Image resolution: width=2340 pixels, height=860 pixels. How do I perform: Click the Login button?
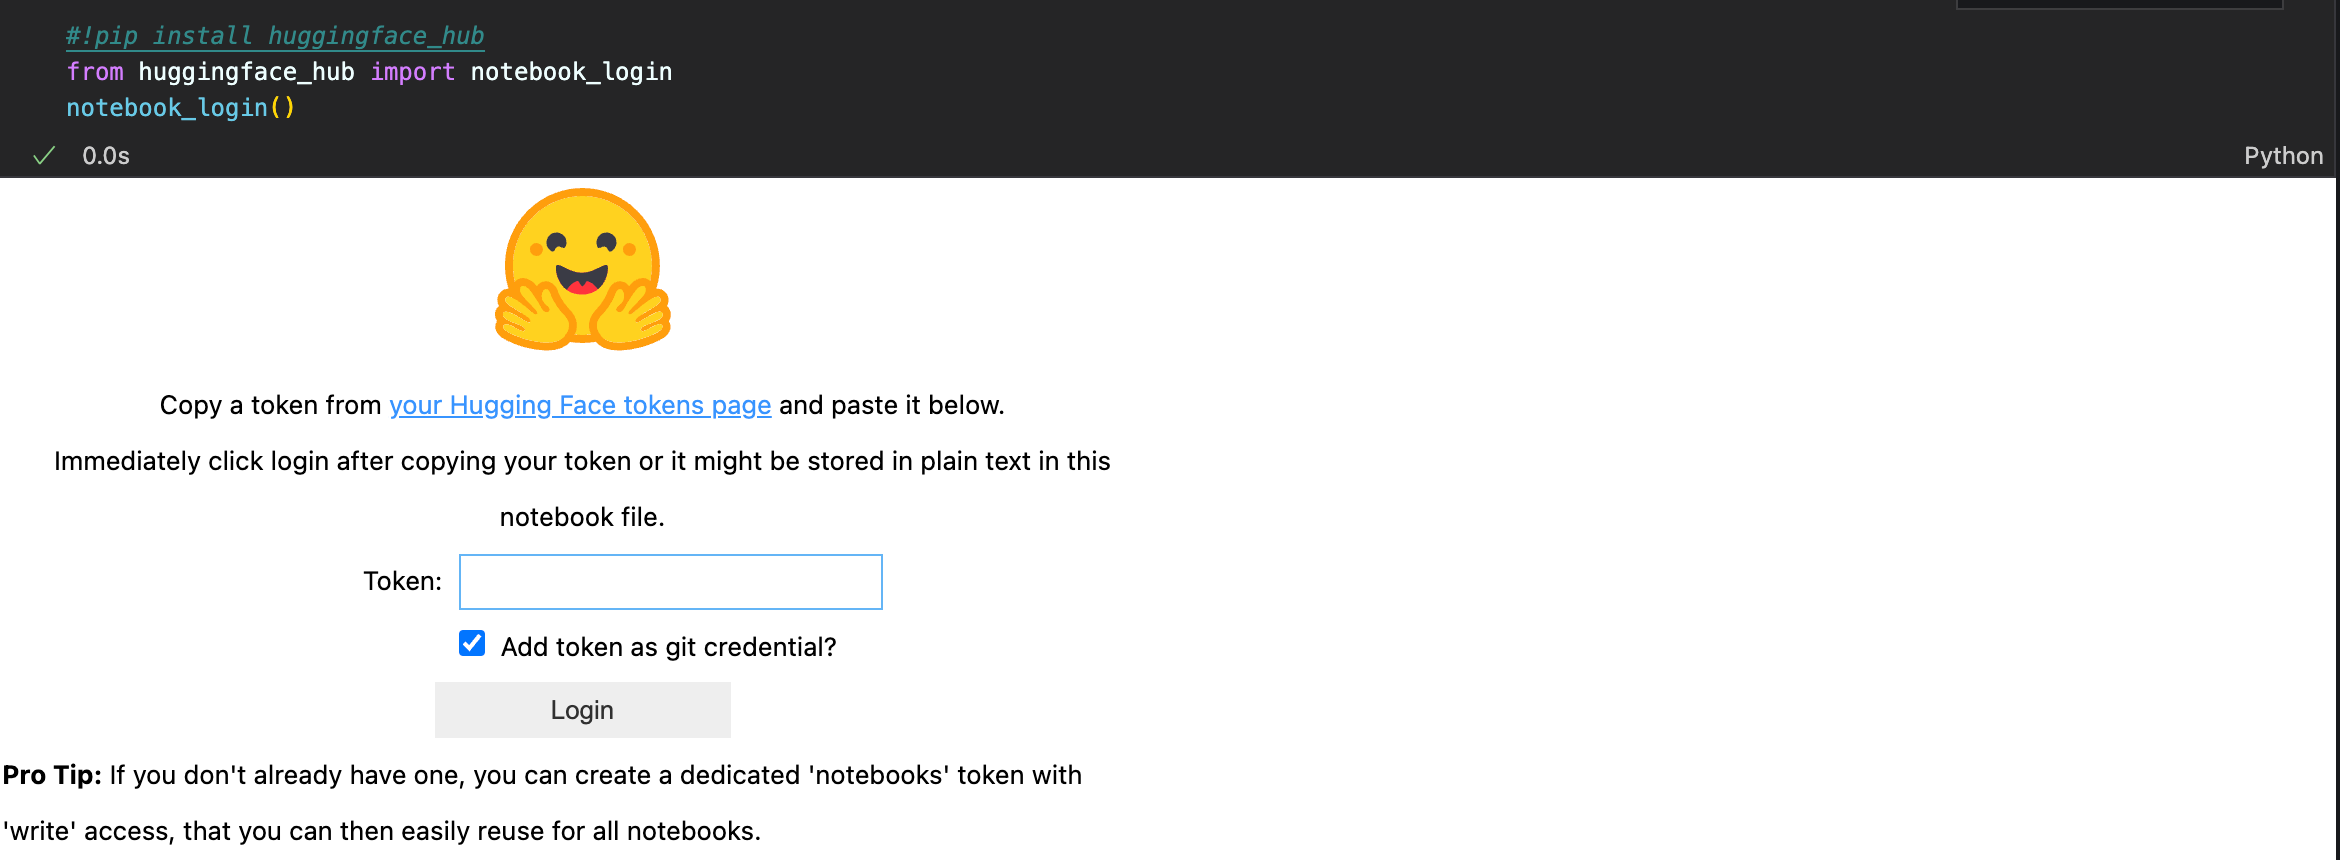[583, 710]
